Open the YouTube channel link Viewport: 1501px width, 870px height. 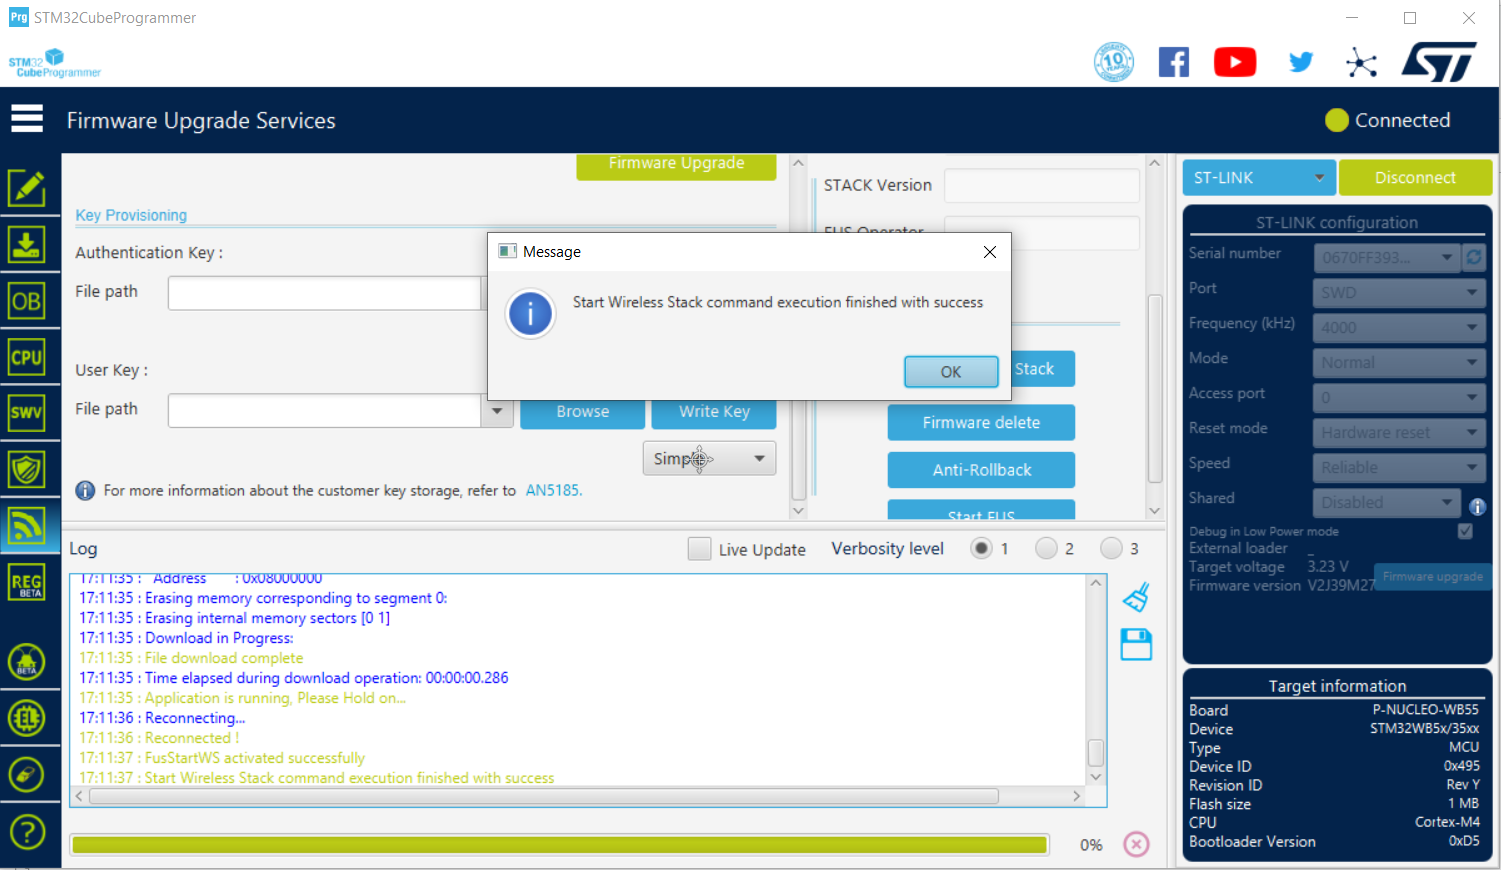click(1235, 61)
